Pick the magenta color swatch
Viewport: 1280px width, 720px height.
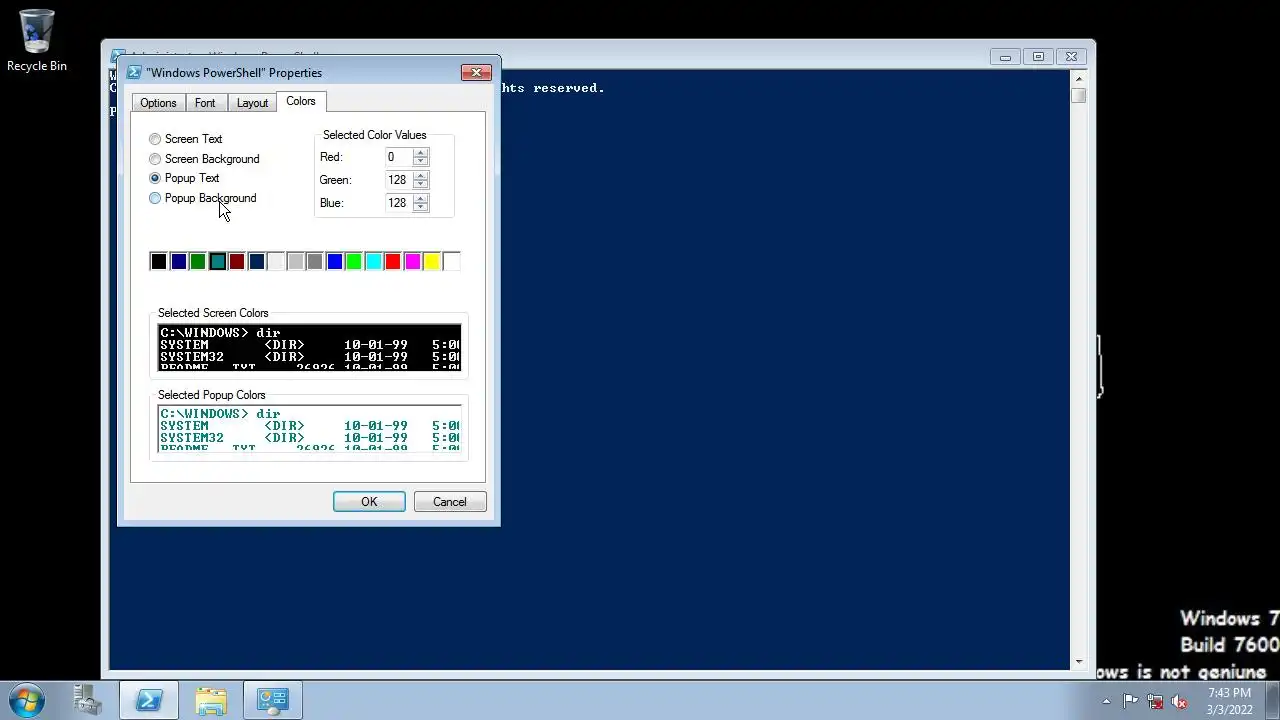(x=412, y=262)
